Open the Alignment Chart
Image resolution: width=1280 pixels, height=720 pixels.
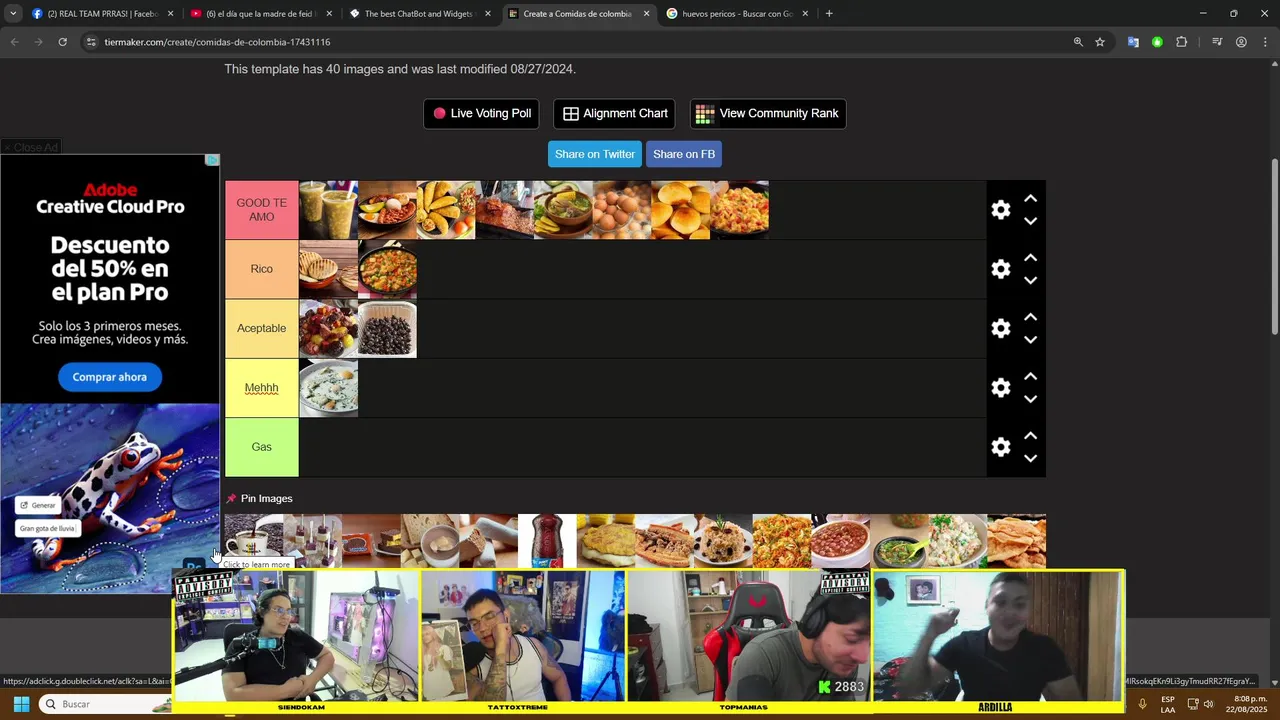click(614, 113)
